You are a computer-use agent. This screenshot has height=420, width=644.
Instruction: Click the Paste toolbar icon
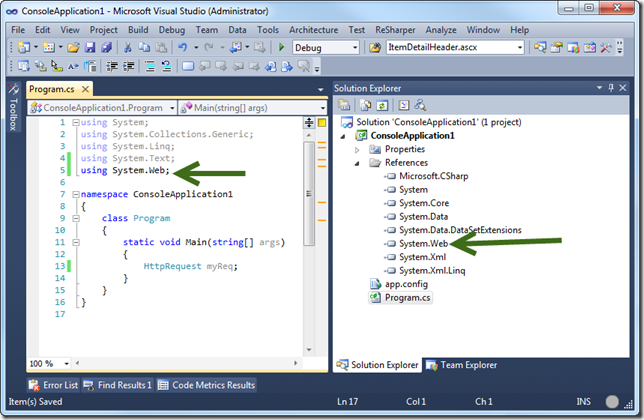coord(161,48)
